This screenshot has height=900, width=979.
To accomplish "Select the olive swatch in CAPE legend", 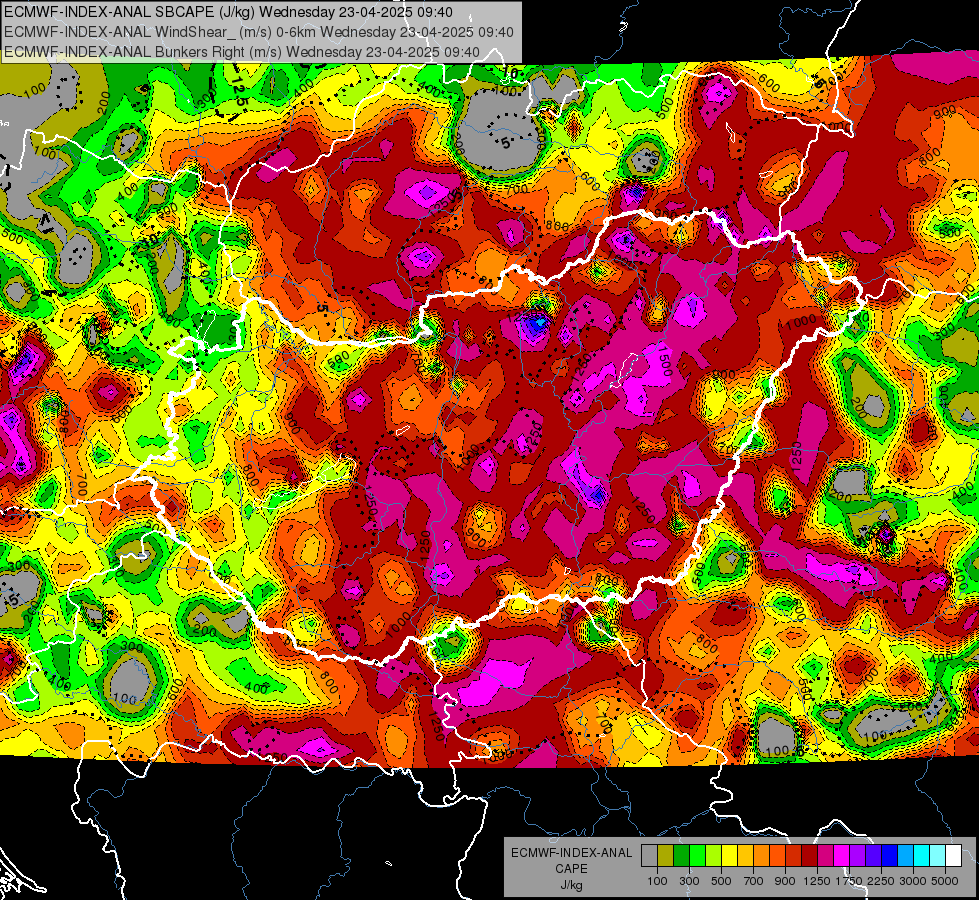I will 666,855.
